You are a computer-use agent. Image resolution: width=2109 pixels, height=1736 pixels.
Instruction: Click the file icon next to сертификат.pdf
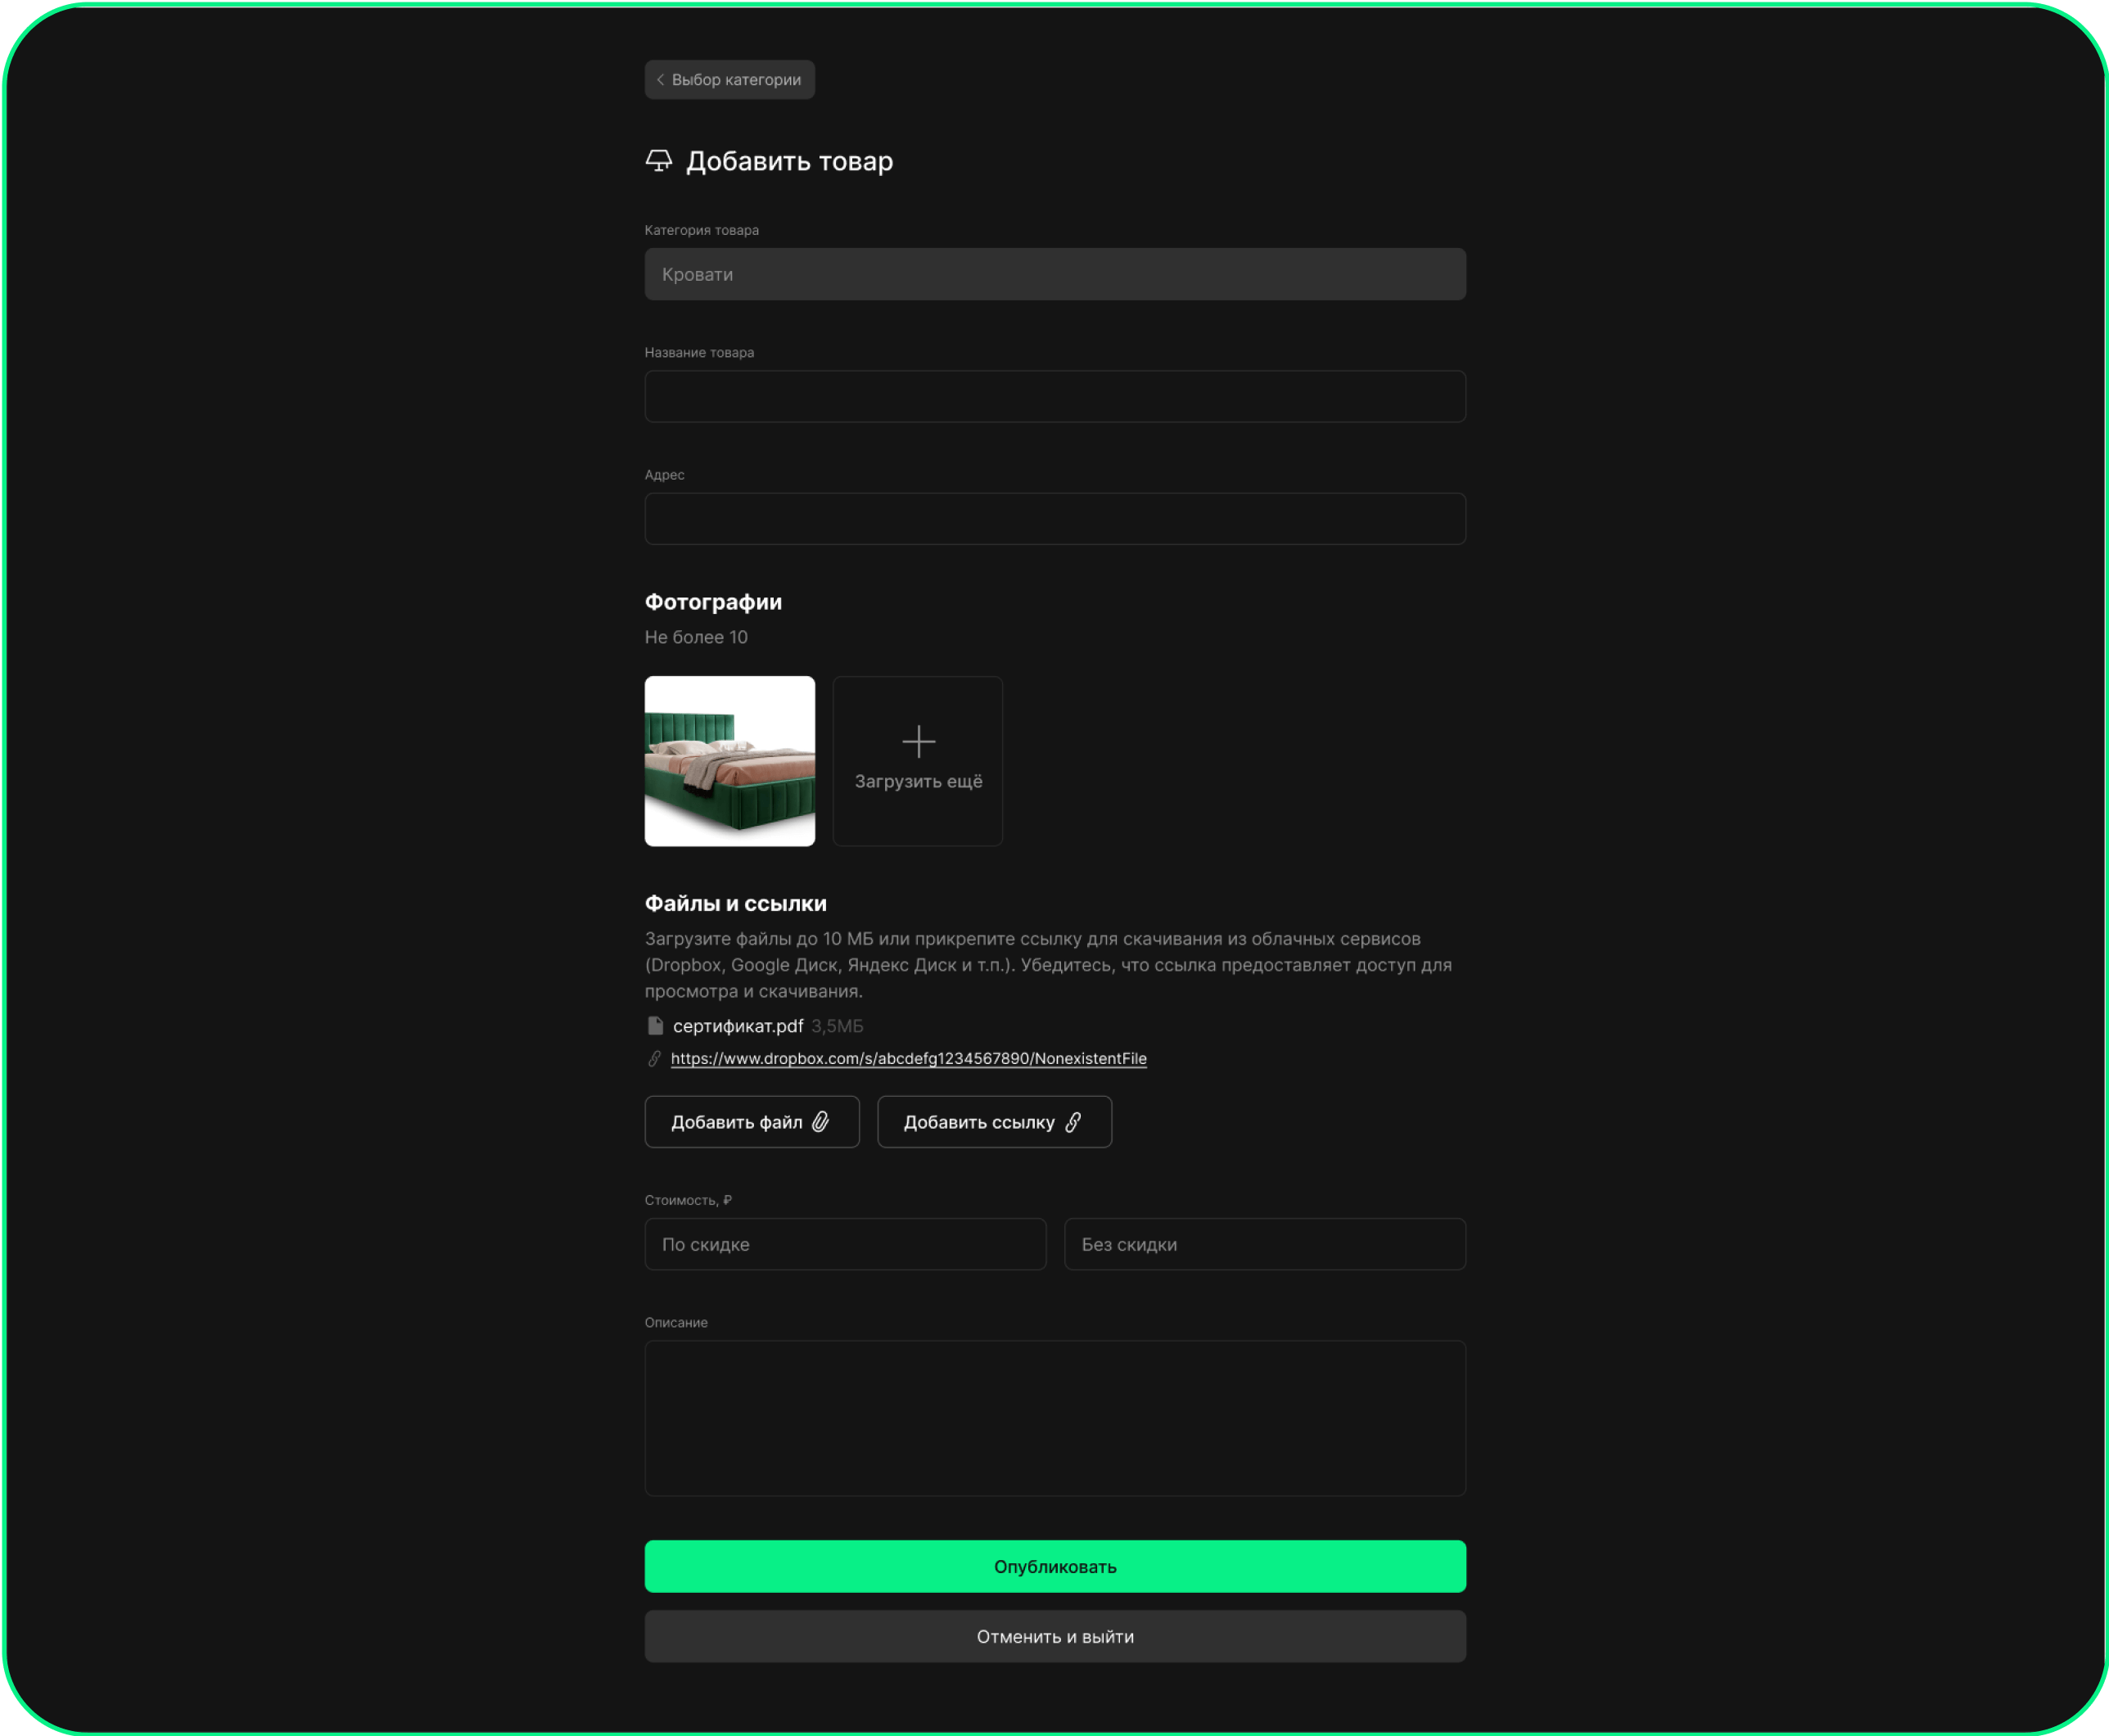tap(655, 1026)
